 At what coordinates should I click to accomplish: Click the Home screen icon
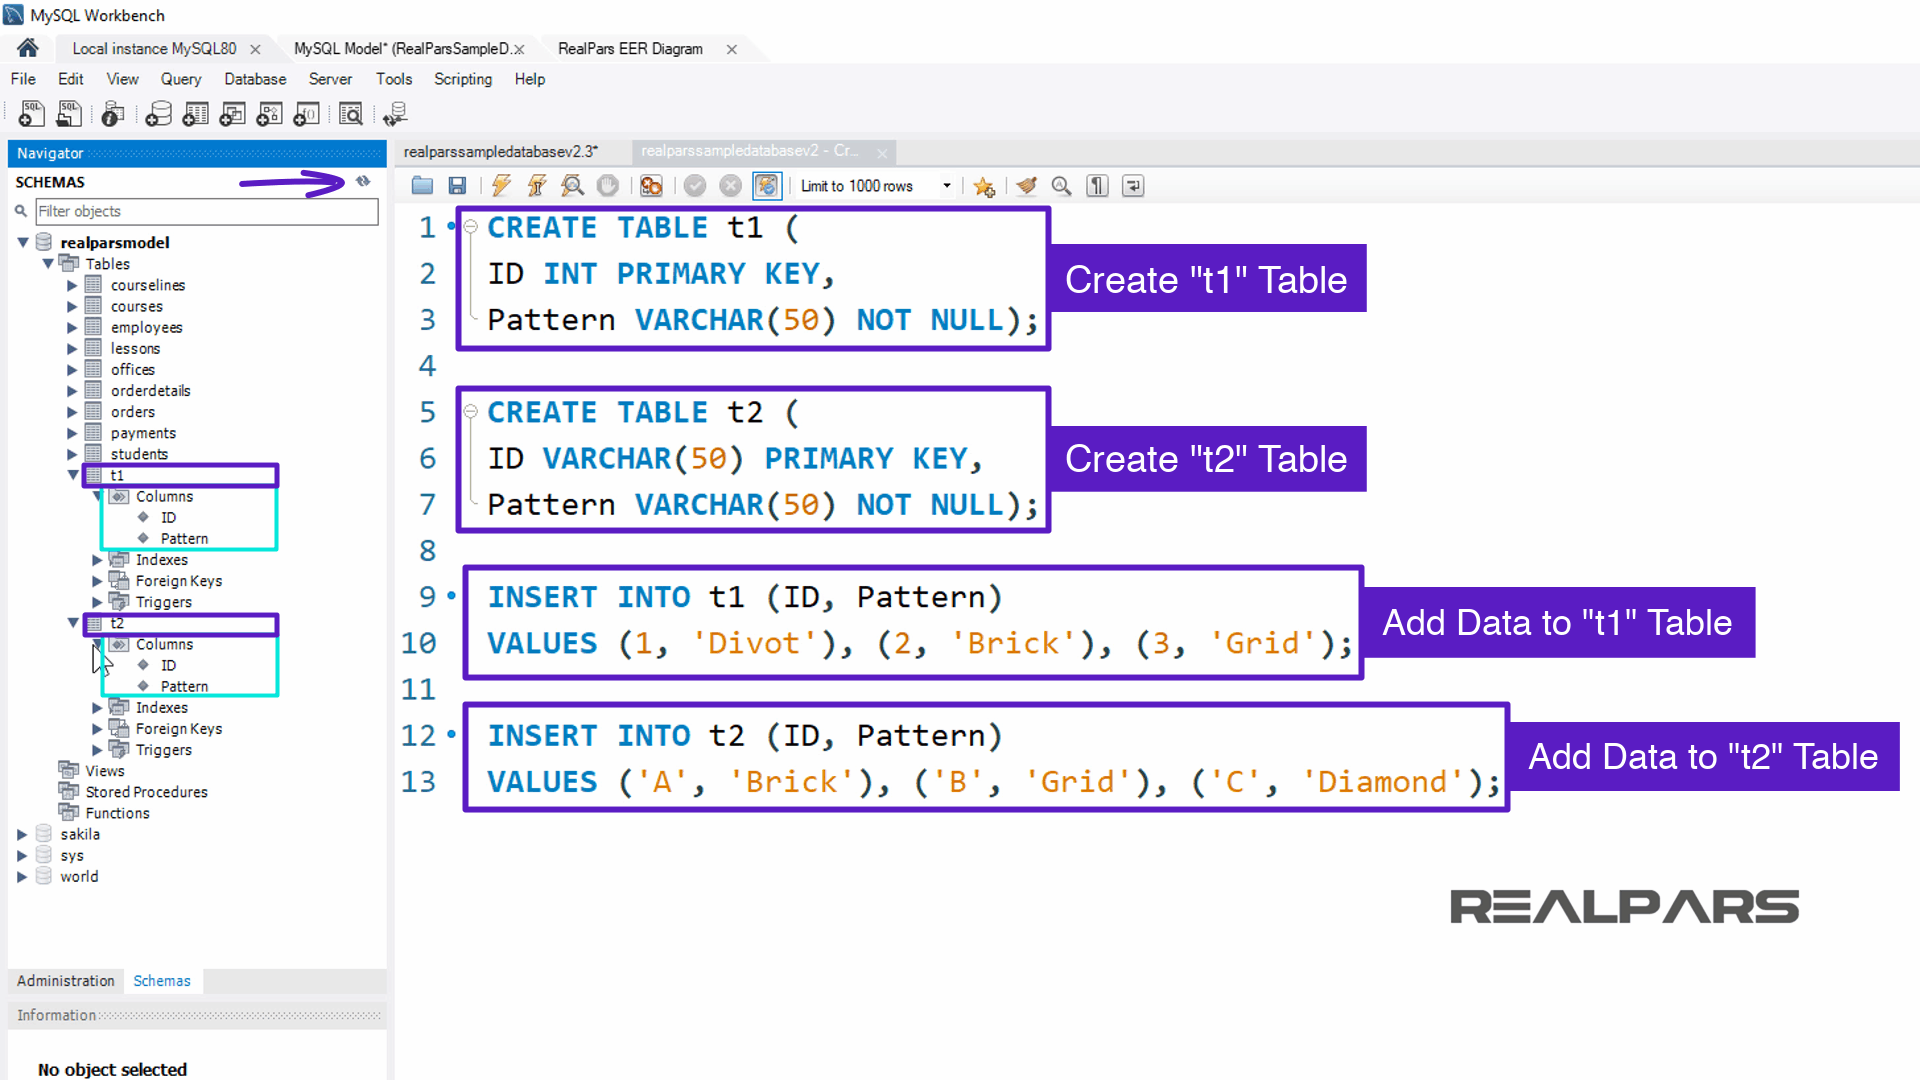pyautogui.click(x=27, y=48)
